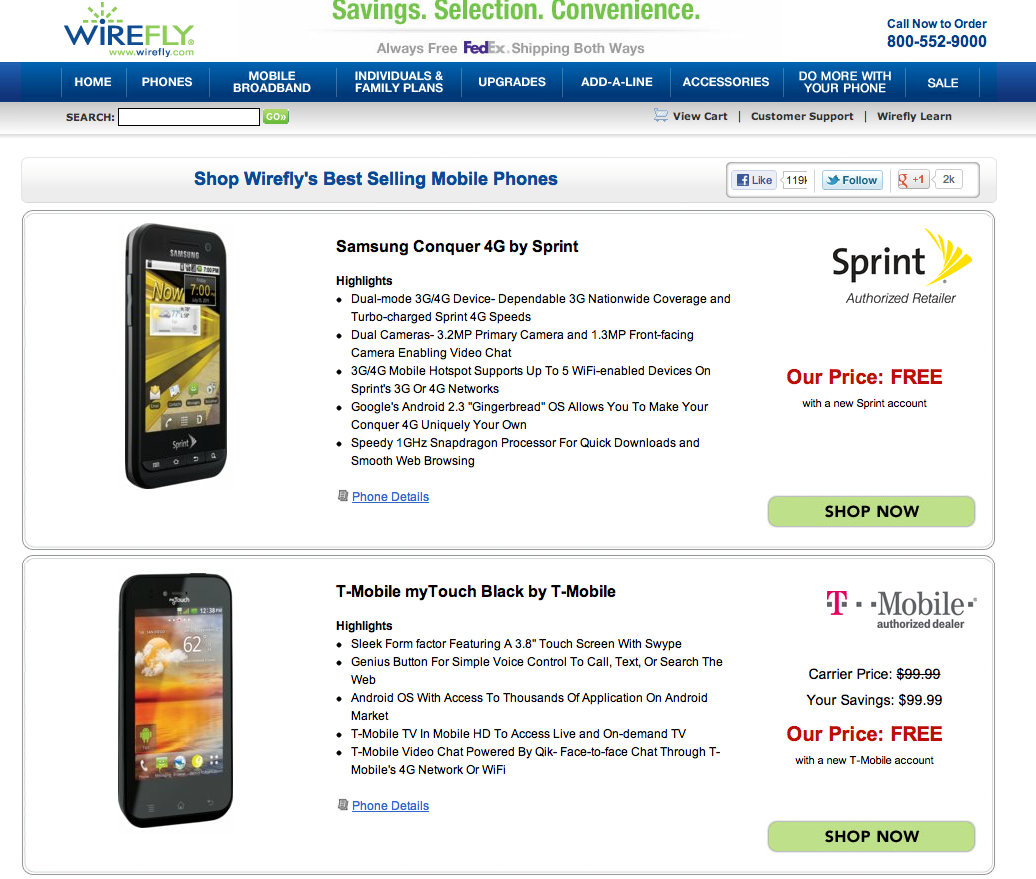Go to the Accessories section
This screenshot has height=879, width=1036.
click(726, 82)
